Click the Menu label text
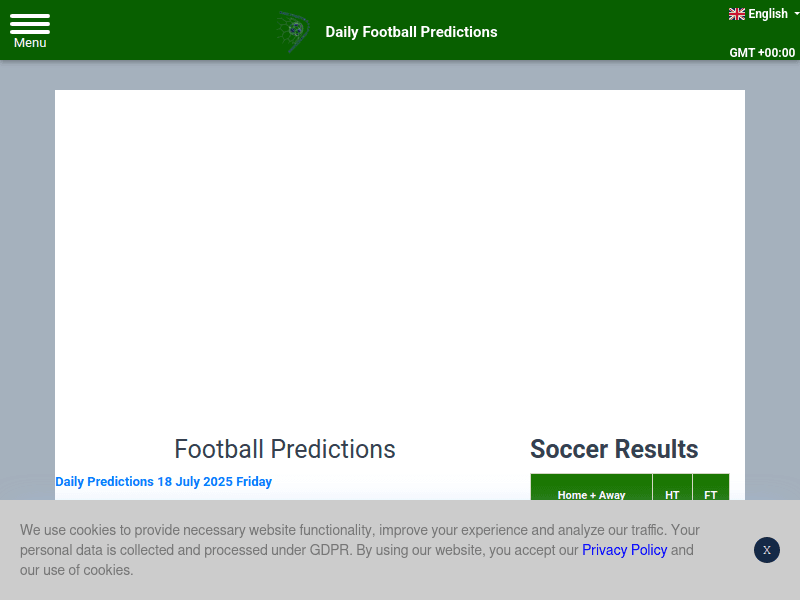 29,42
